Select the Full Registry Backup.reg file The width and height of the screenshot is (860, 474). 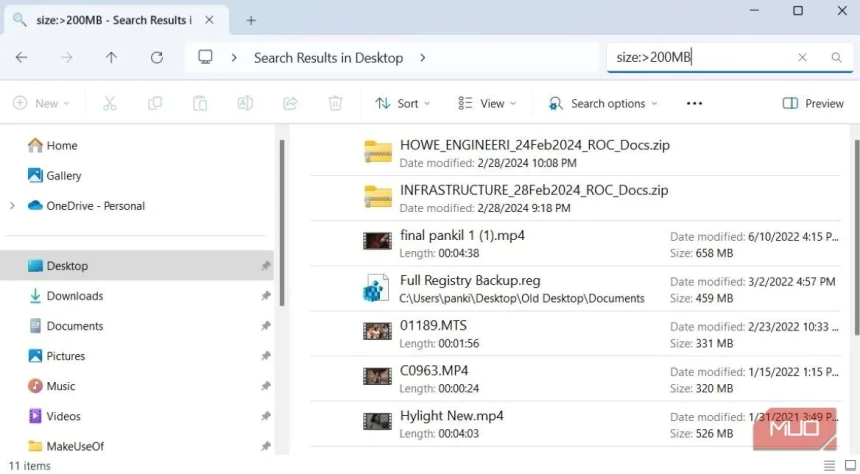pyautogui.click(x=458, y=281)
